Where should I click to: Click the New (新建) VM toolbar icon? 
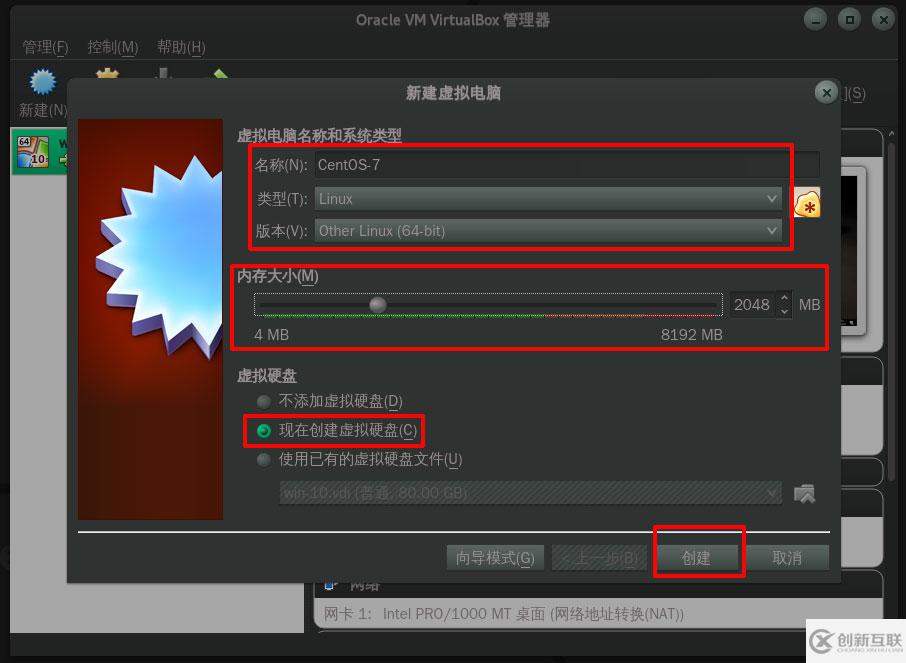point(43,82)
